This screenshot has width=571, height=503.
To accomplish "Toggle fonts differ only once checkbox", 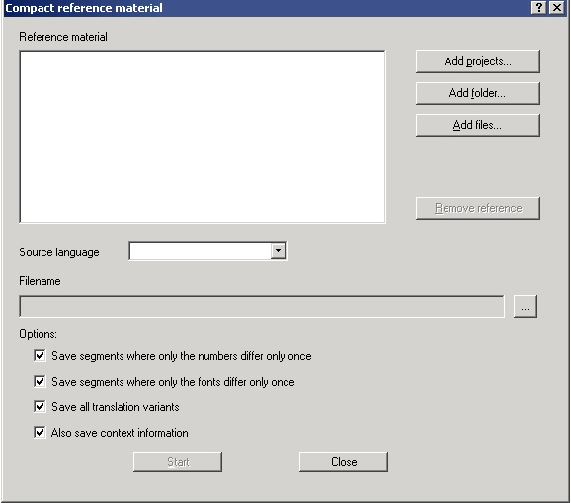I will (x=40, y=381).
